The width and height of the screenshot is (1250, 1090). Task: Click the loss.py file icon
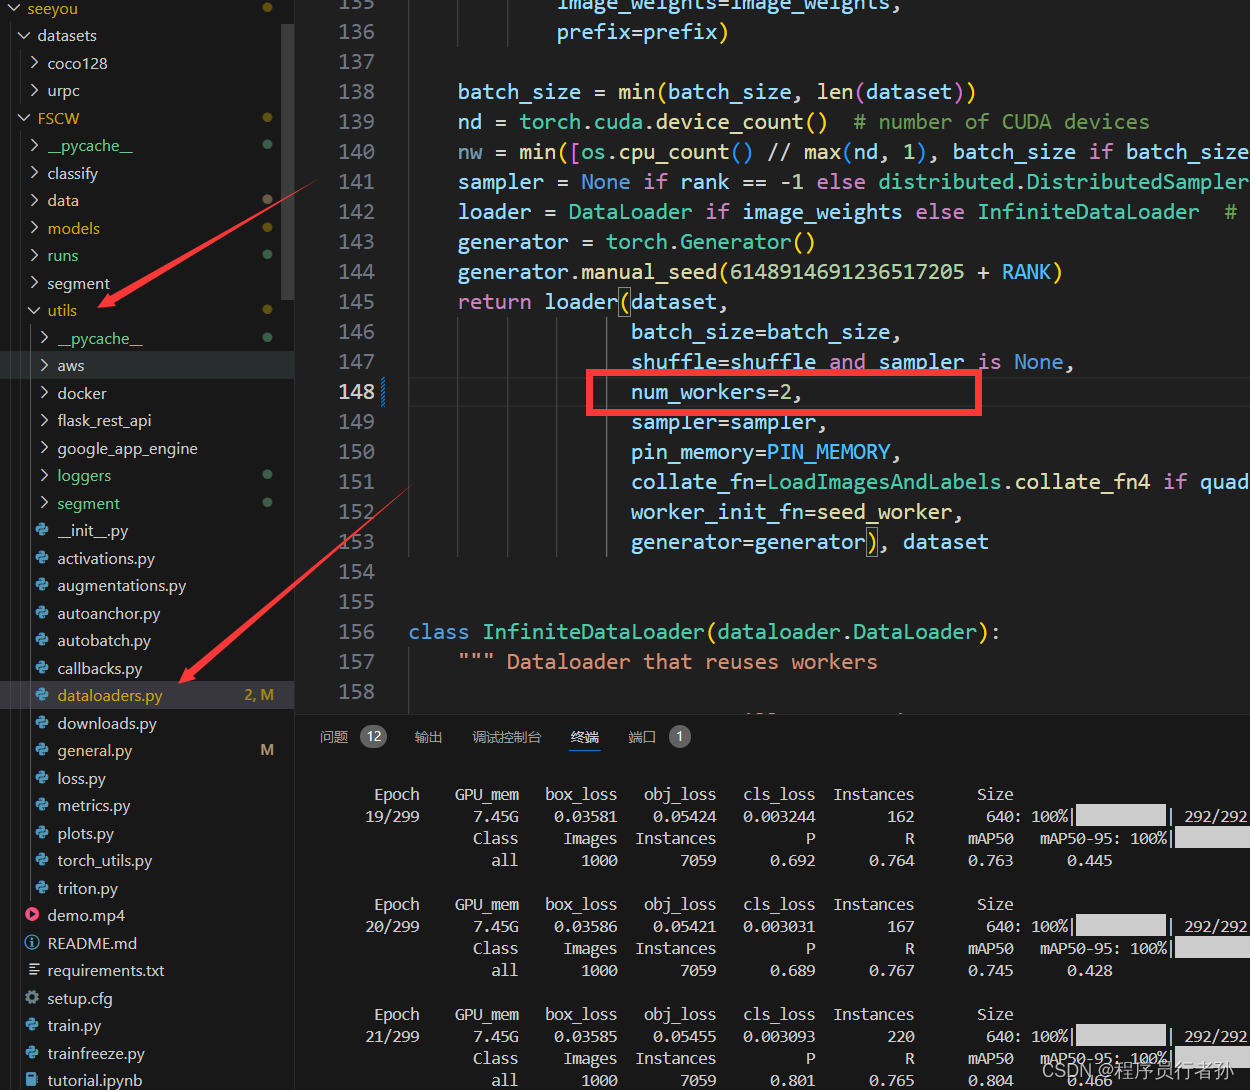(x=42, y=778)
